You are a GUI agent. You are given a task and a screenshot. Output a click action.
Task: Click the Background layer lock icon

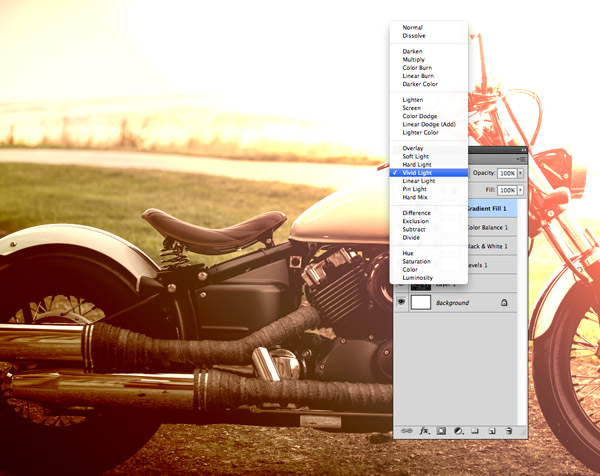pos(503,301)
